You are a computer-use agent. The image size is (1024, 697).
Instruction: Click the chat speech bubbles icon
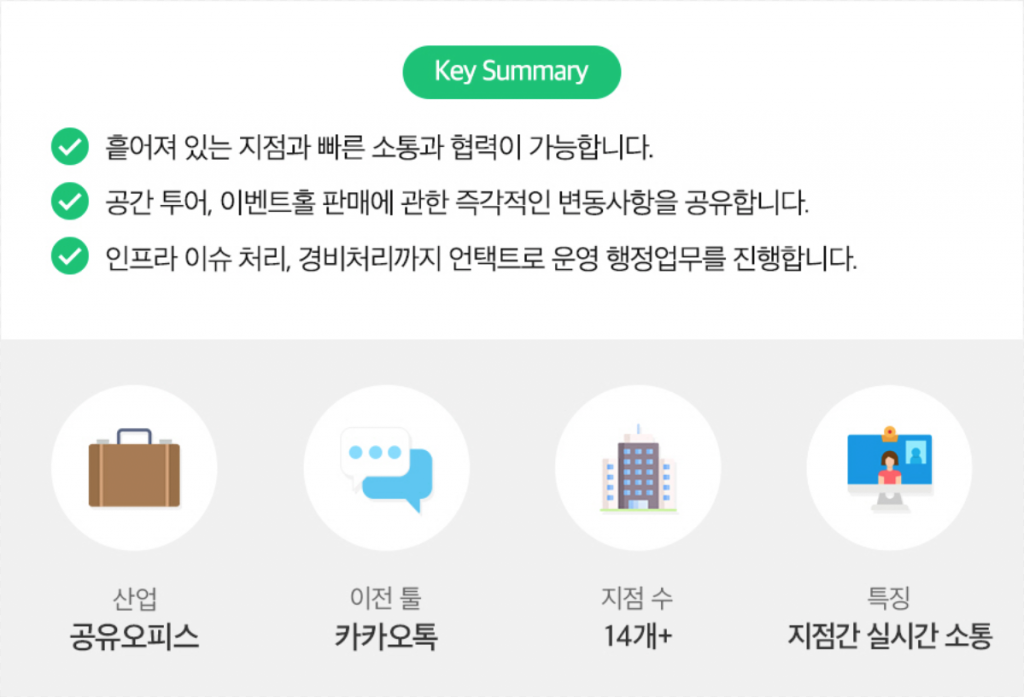tap(386, 468)
